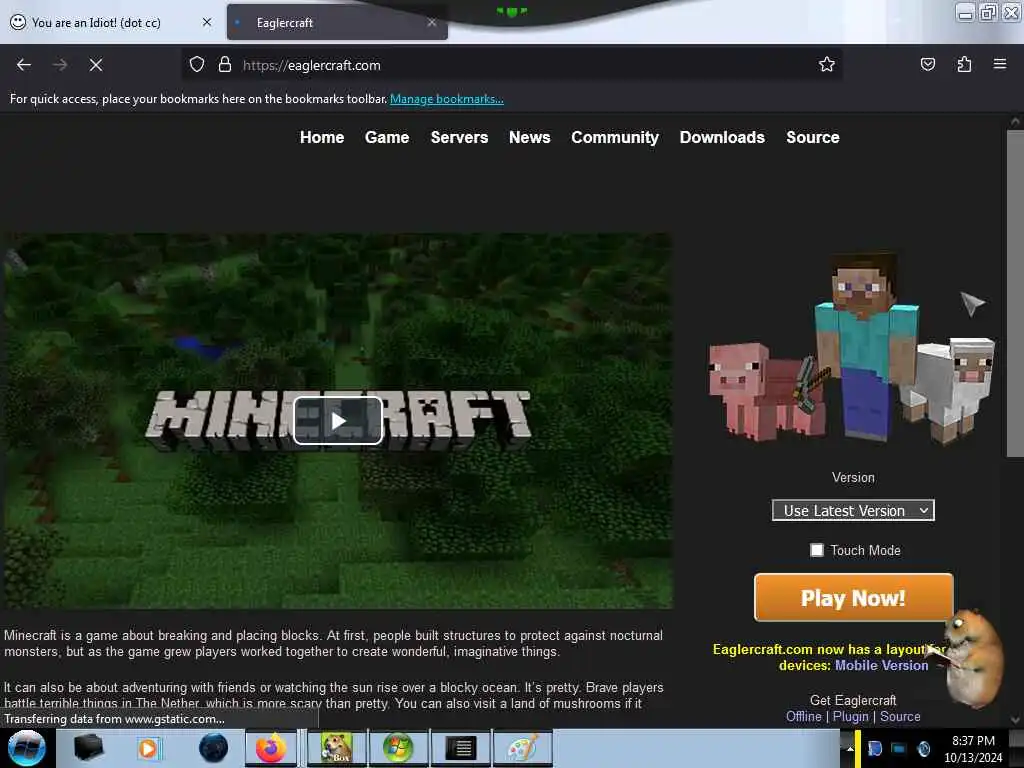The image size is (1024, 768).
Task: Open the Offline download link
Action: 804,716
